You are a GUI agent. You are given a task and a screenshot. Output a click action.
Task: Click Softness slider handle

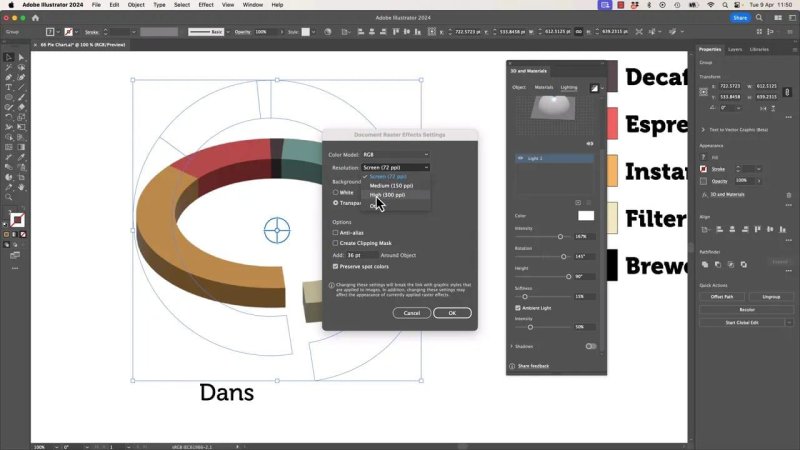tap(524, 296)
